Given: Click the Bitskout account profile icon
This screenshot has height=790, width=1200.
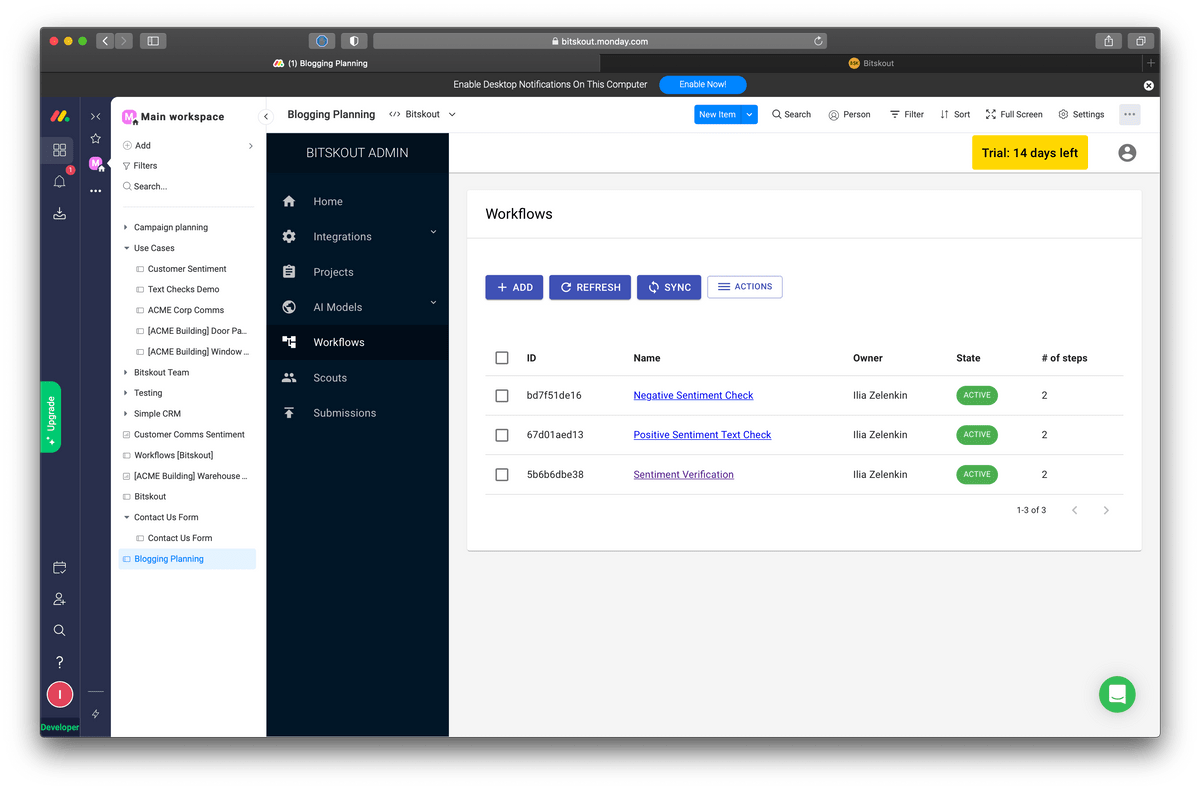Looking at the screenshot, I should (x=1127, y=153).
